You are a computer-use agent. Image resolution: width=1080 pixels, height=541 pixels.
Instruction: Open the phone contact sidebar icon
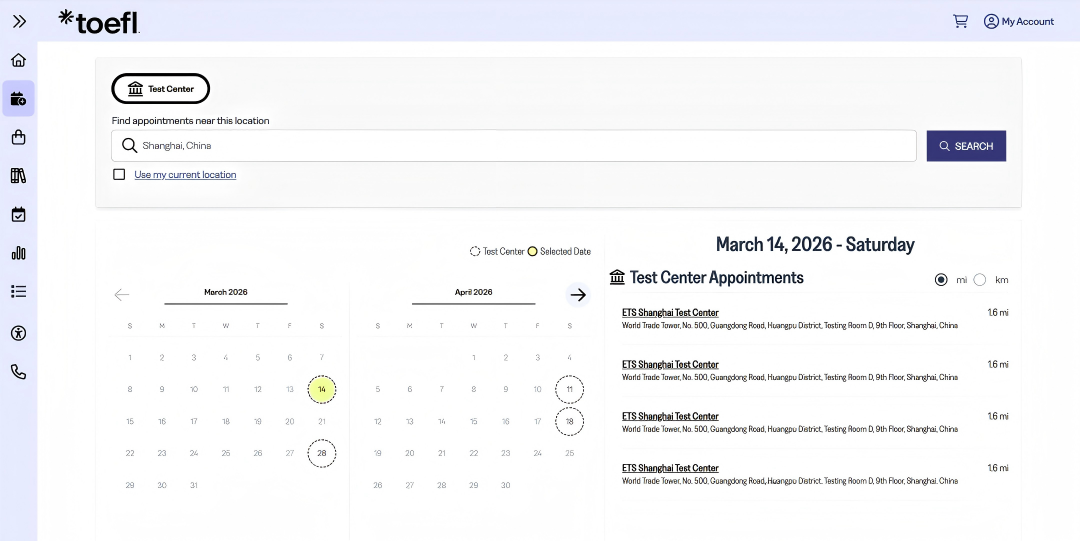[18, 372]
